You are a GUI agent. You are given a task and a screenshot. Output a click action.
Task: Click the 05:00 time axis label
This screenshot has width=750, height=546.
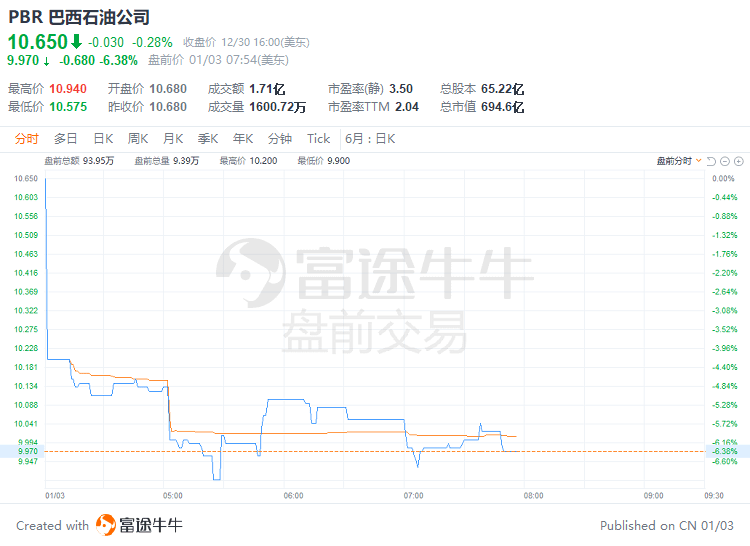pos(173,495)
